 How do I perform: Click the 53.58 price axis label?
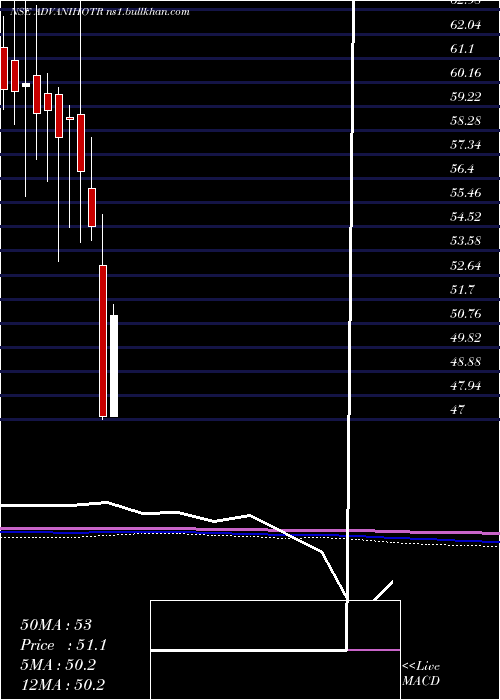pos(466,241)
